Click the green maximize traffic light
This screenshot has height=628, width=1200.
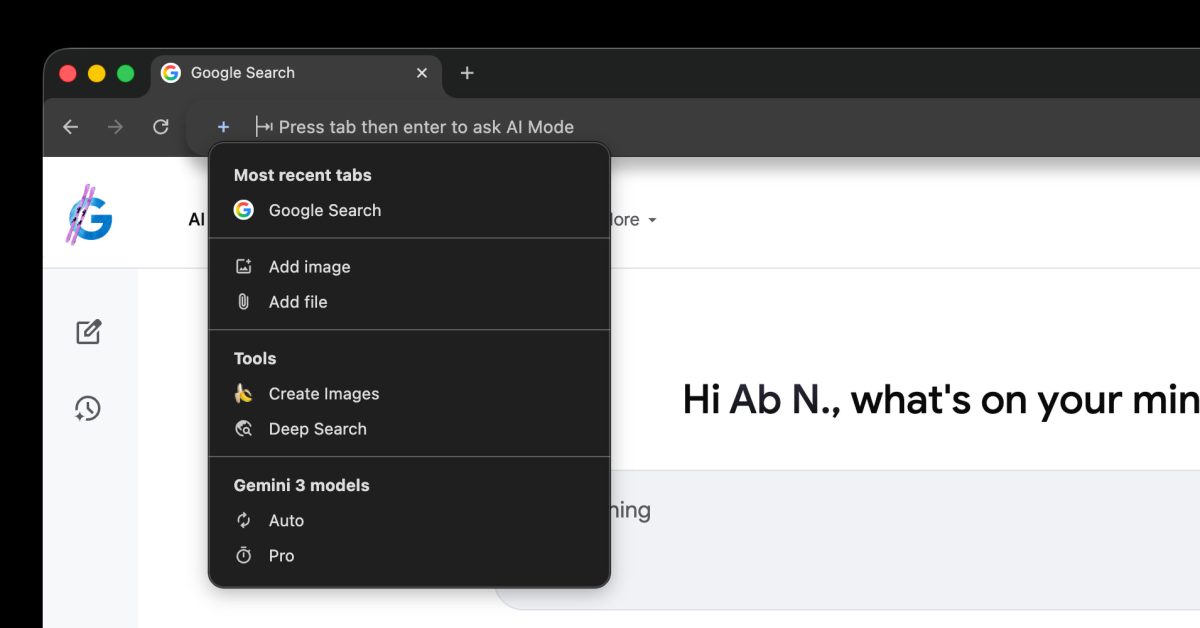(124, 72)
